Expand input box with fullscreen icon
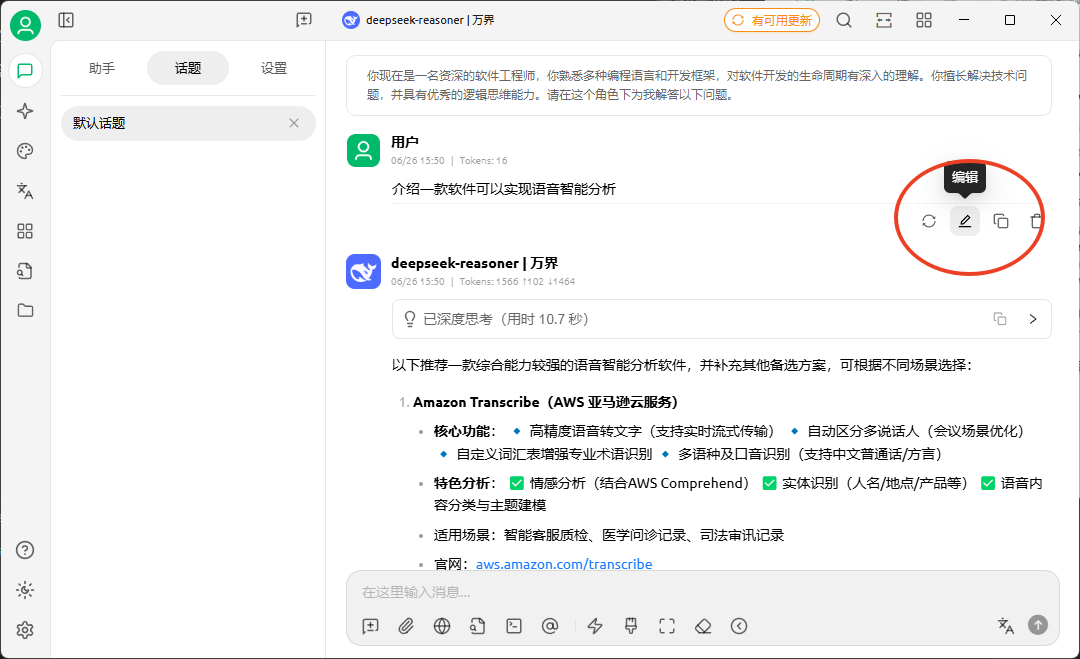The width and height of the screenshot is (1080, 659). pos(667,626)
